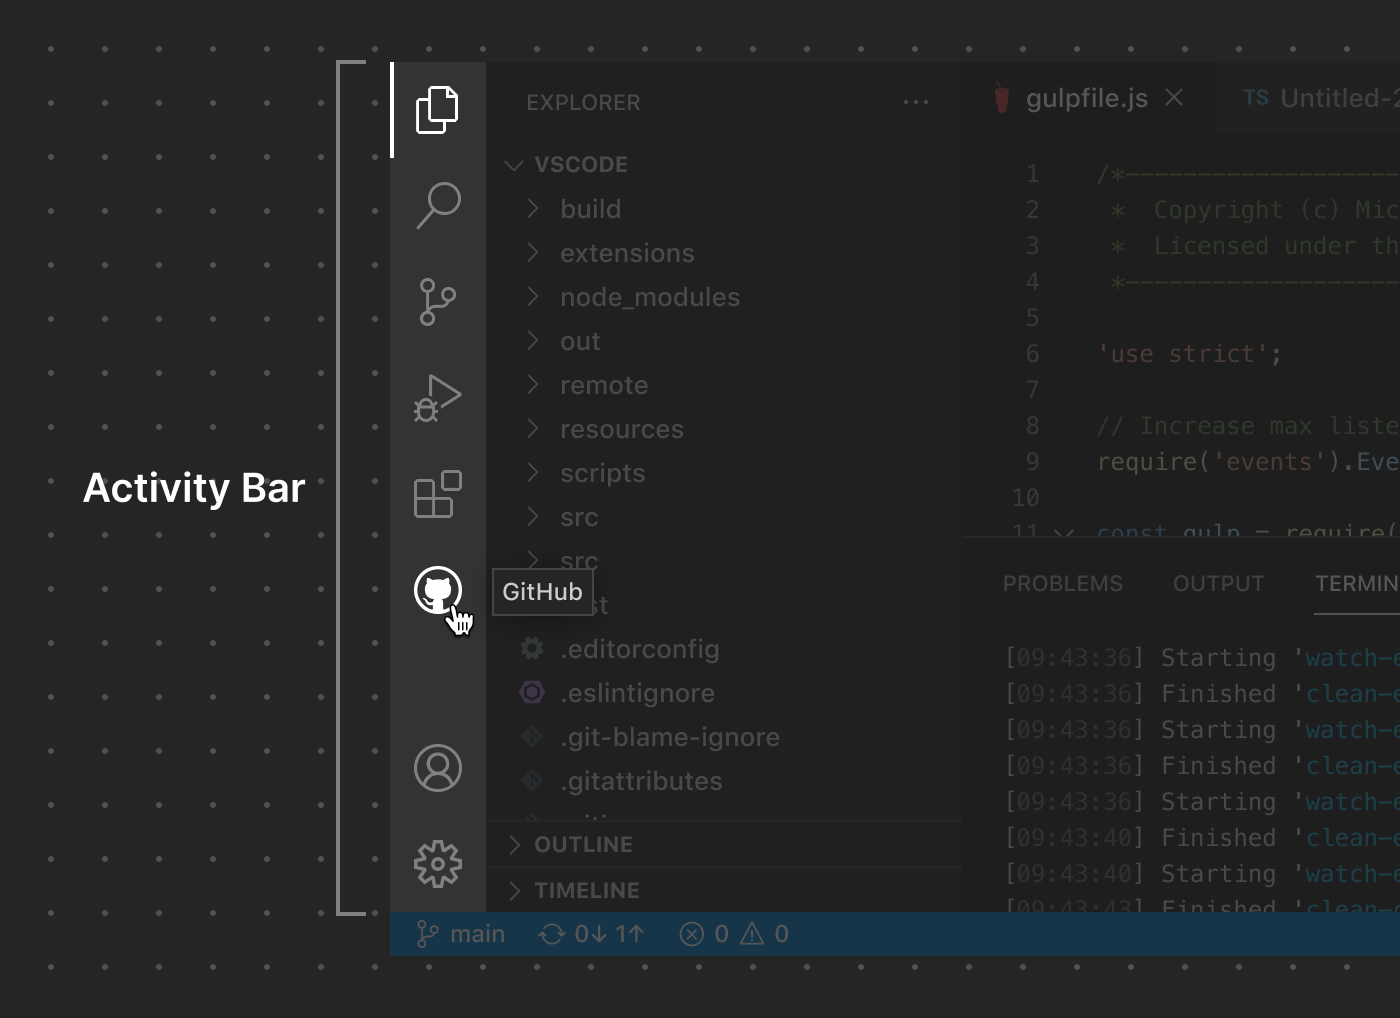Image resolution: width=1400 pixels, height=1018 pixels.
Task: Select the GitHub icon in the Activity Bar
Action: coord(437,591)
